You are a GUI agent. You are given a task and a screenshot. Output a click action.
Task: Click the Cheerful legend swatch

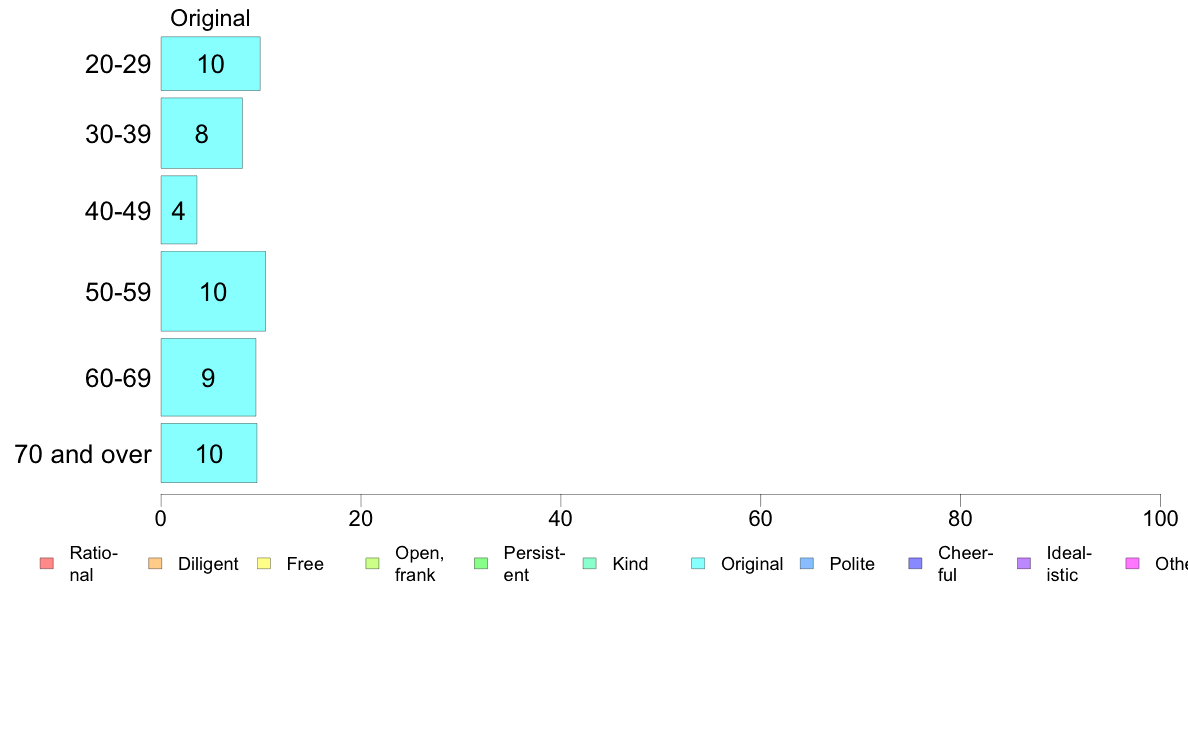pos(915,563)
